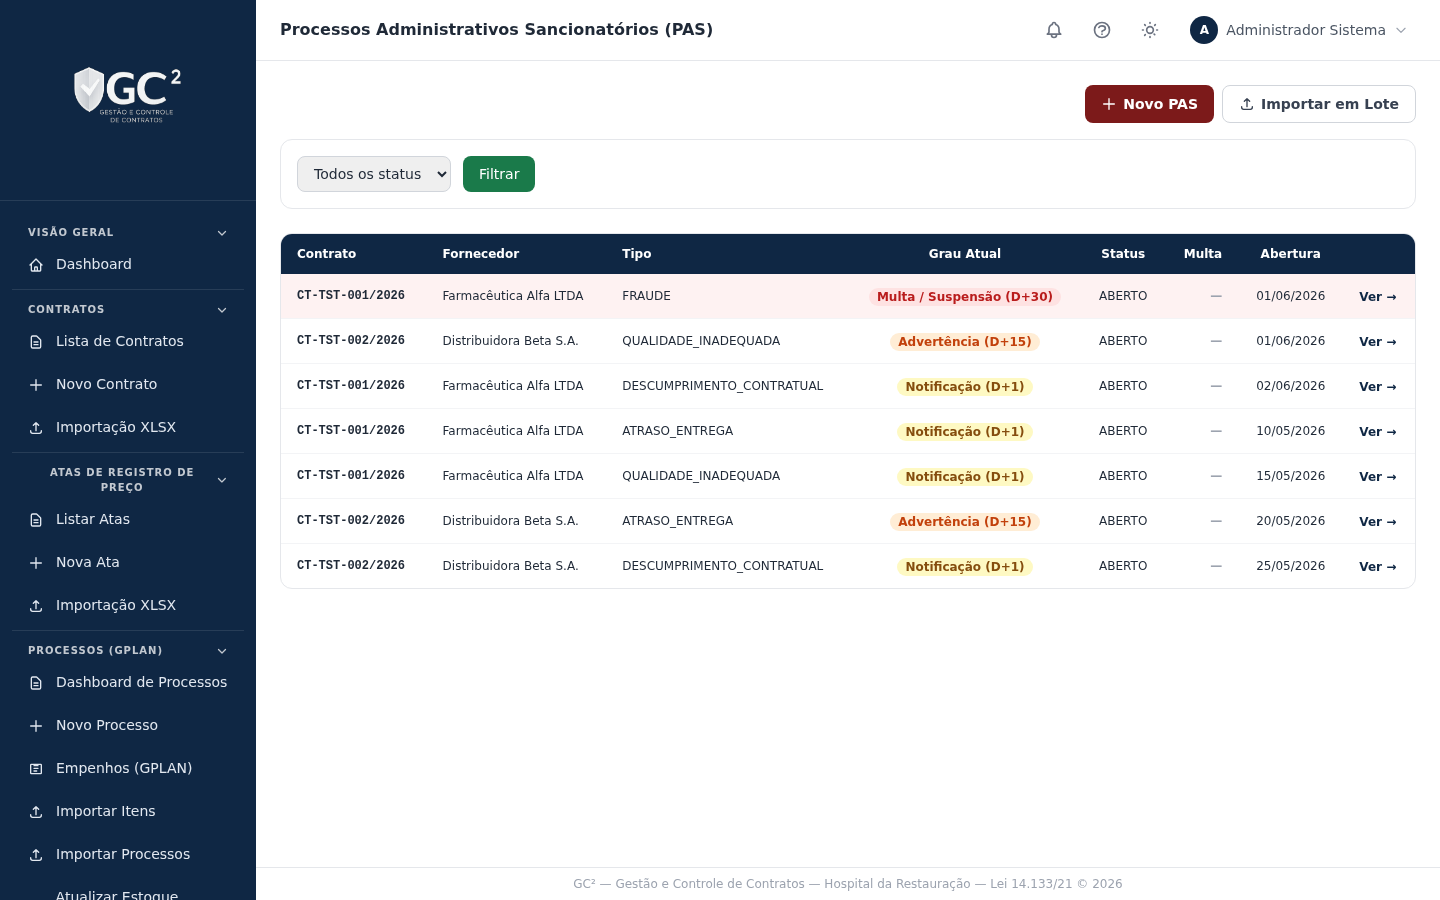Click the GC² shield logo

128,95
